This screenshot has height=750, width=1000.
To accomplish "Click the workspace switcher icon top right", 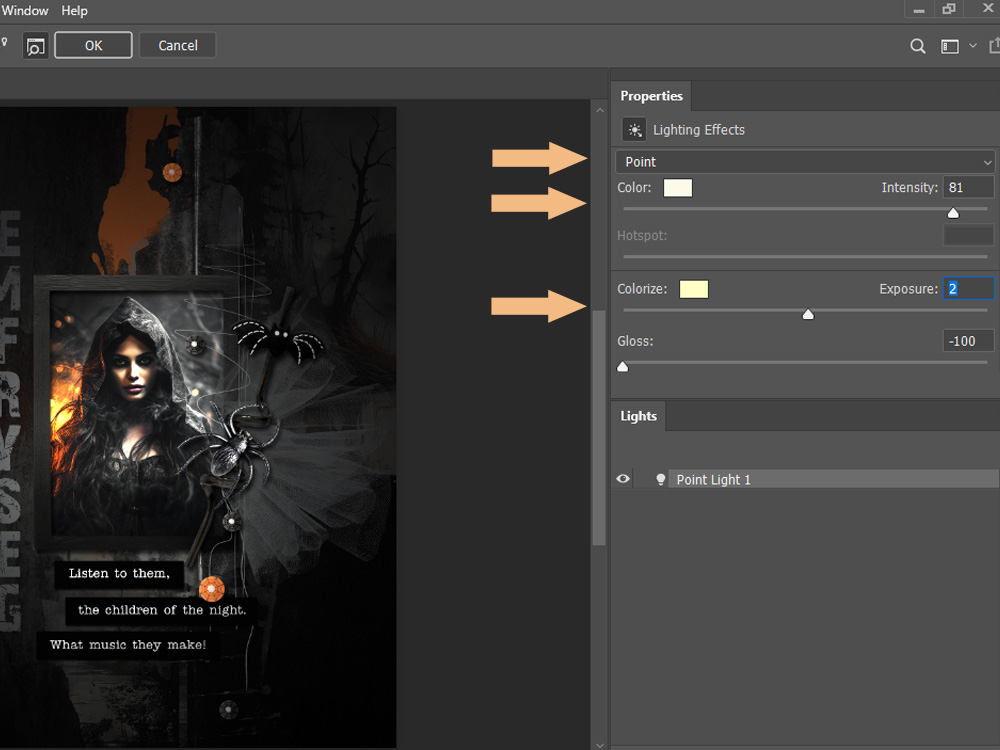I will coord(949,45).
